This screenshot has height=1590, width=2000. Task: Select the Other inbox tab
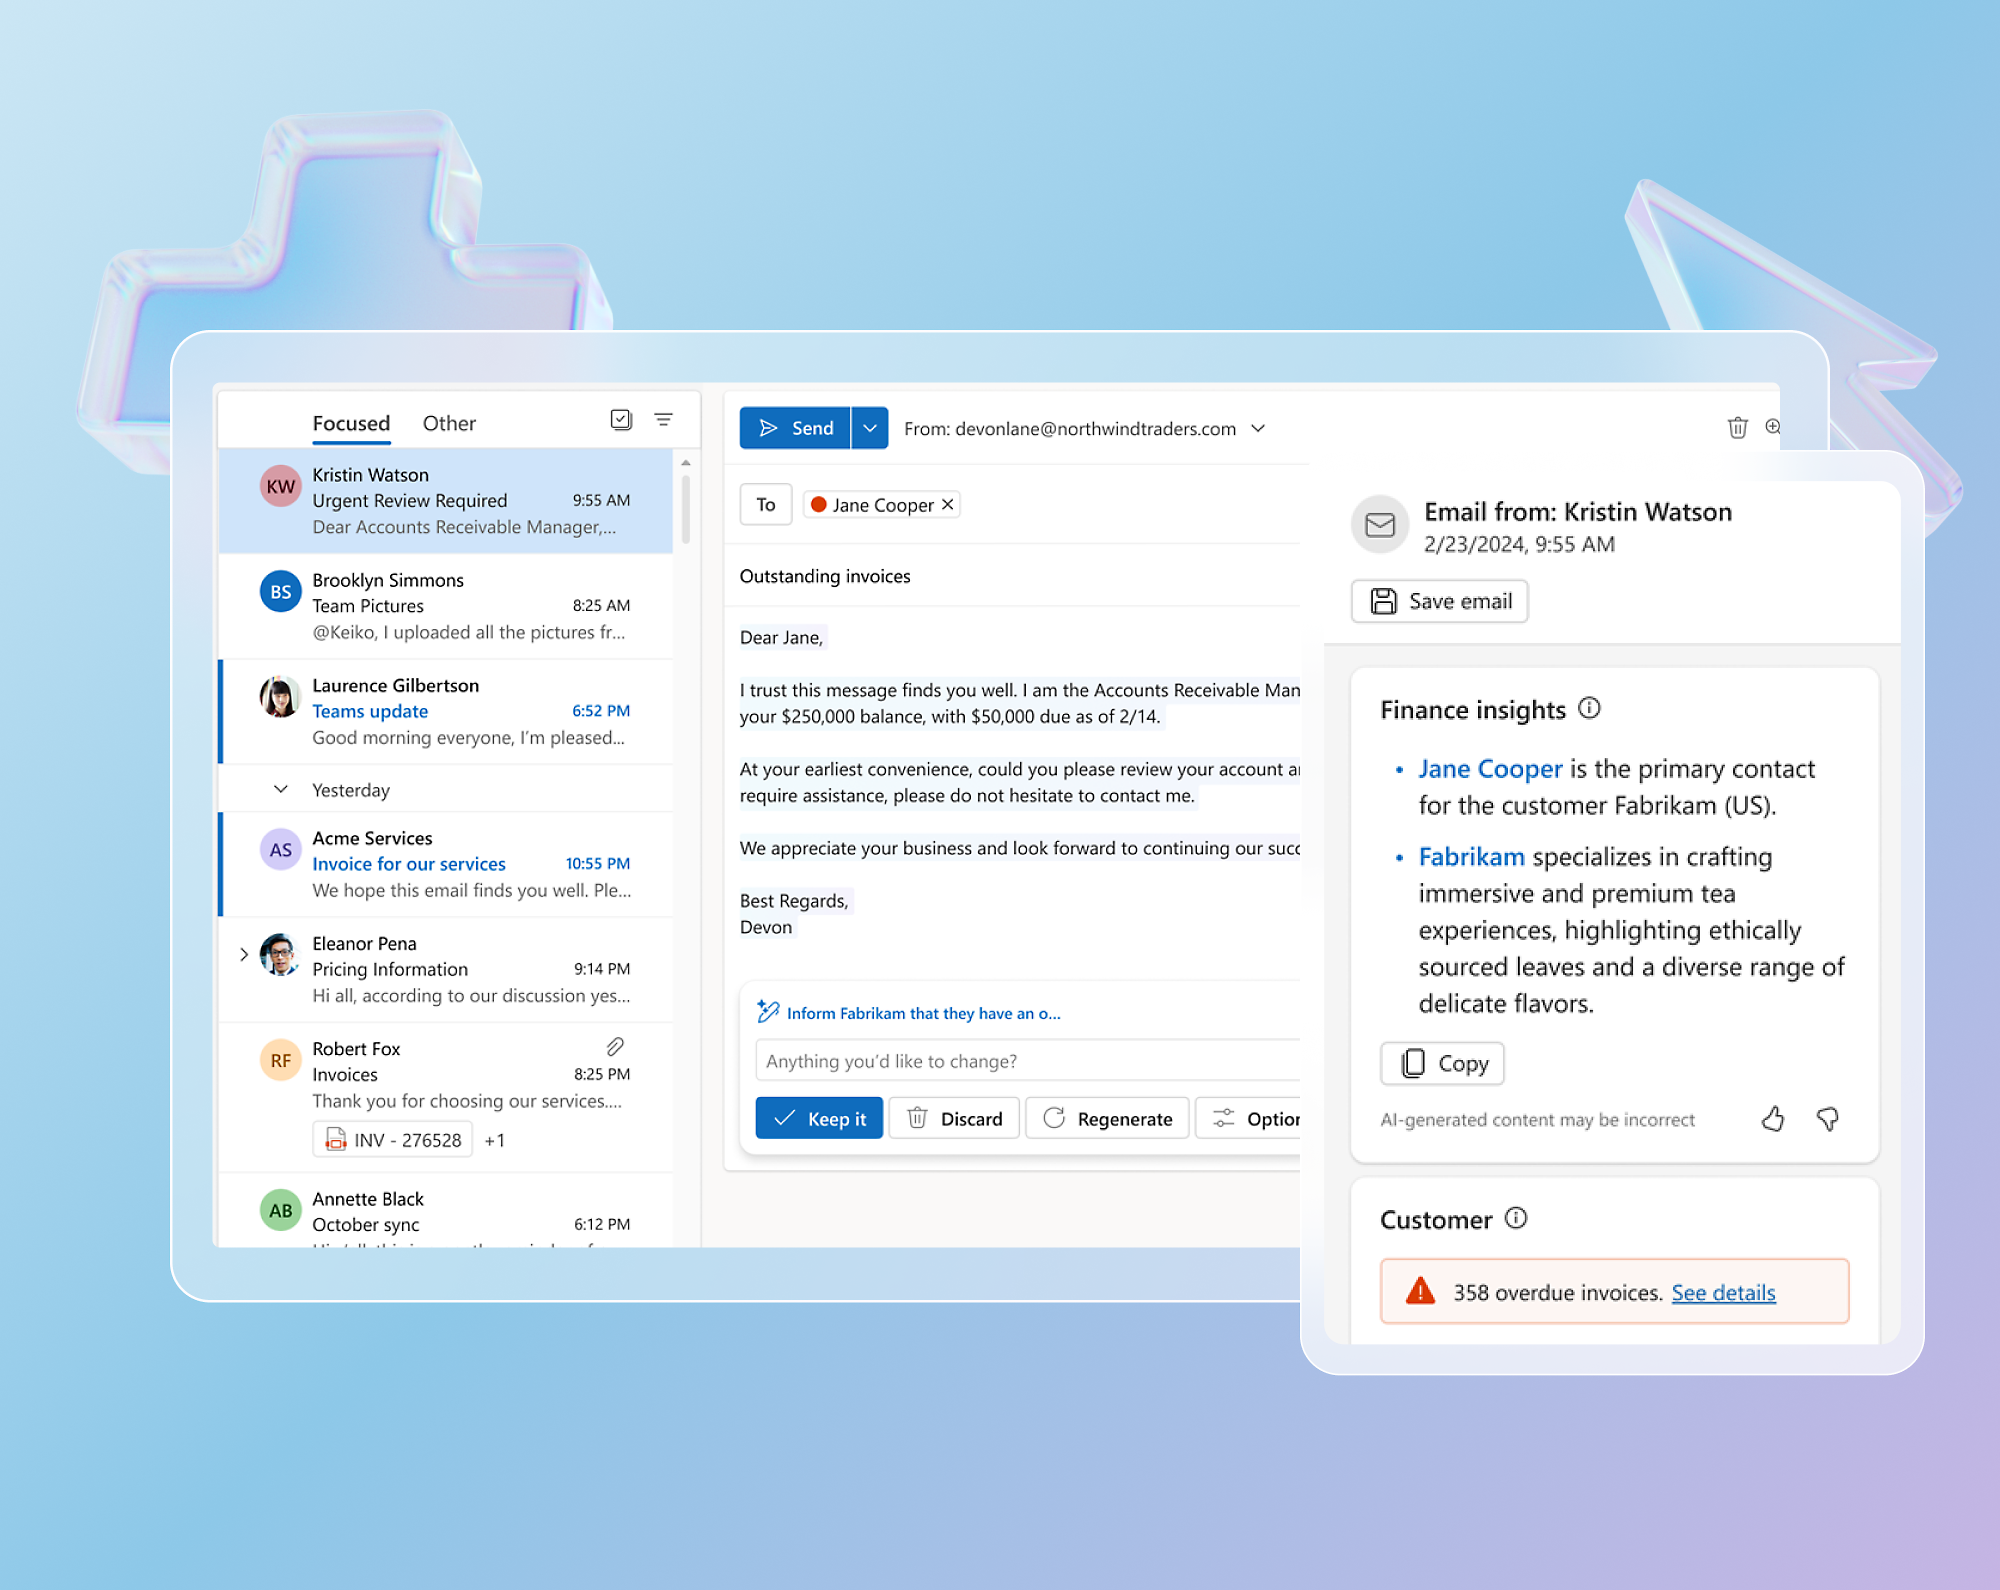(x=450, y=422)
